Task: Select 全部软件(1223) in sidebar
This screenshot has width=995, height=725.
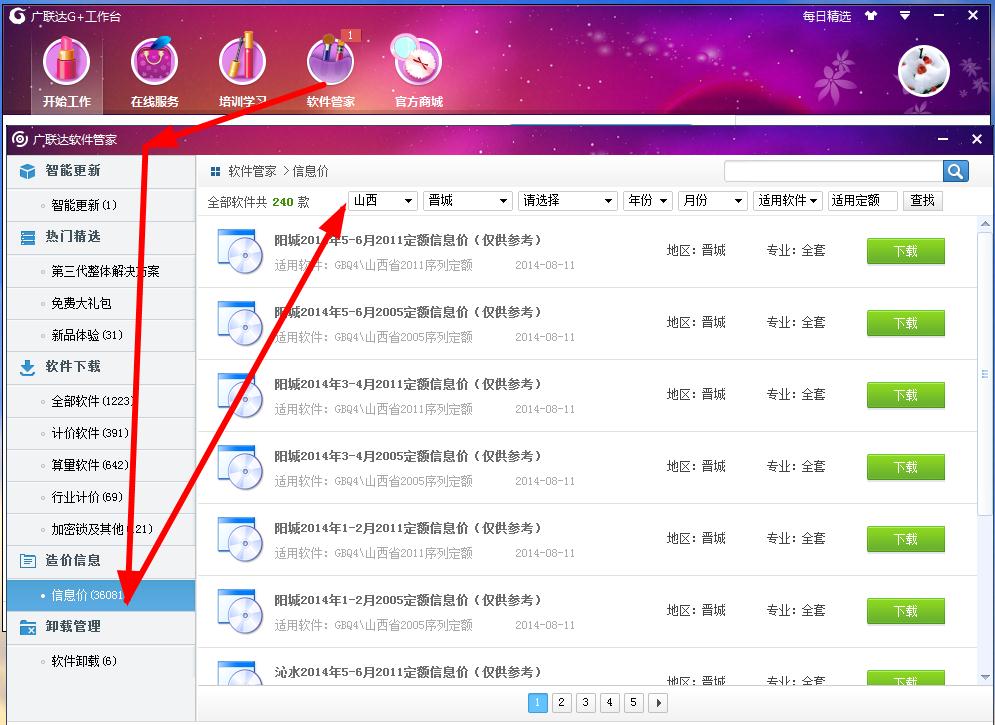Action: point(101,401)
